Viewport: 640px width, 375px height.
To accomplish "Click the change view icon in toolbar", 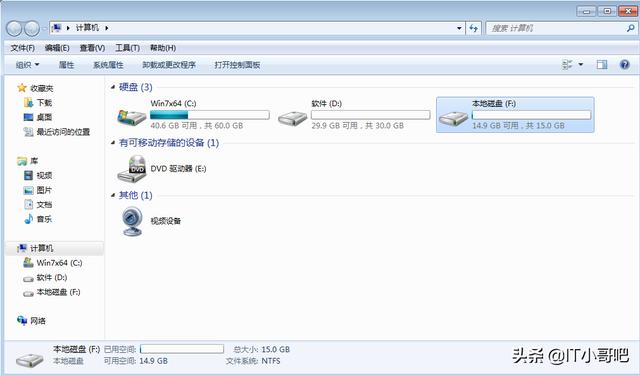I will (567, 64).
